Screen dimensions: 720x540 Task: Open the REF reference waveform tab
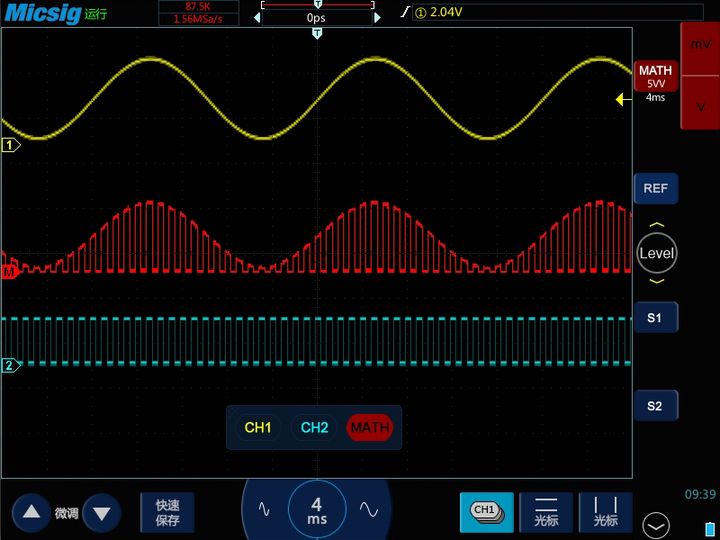656,188
